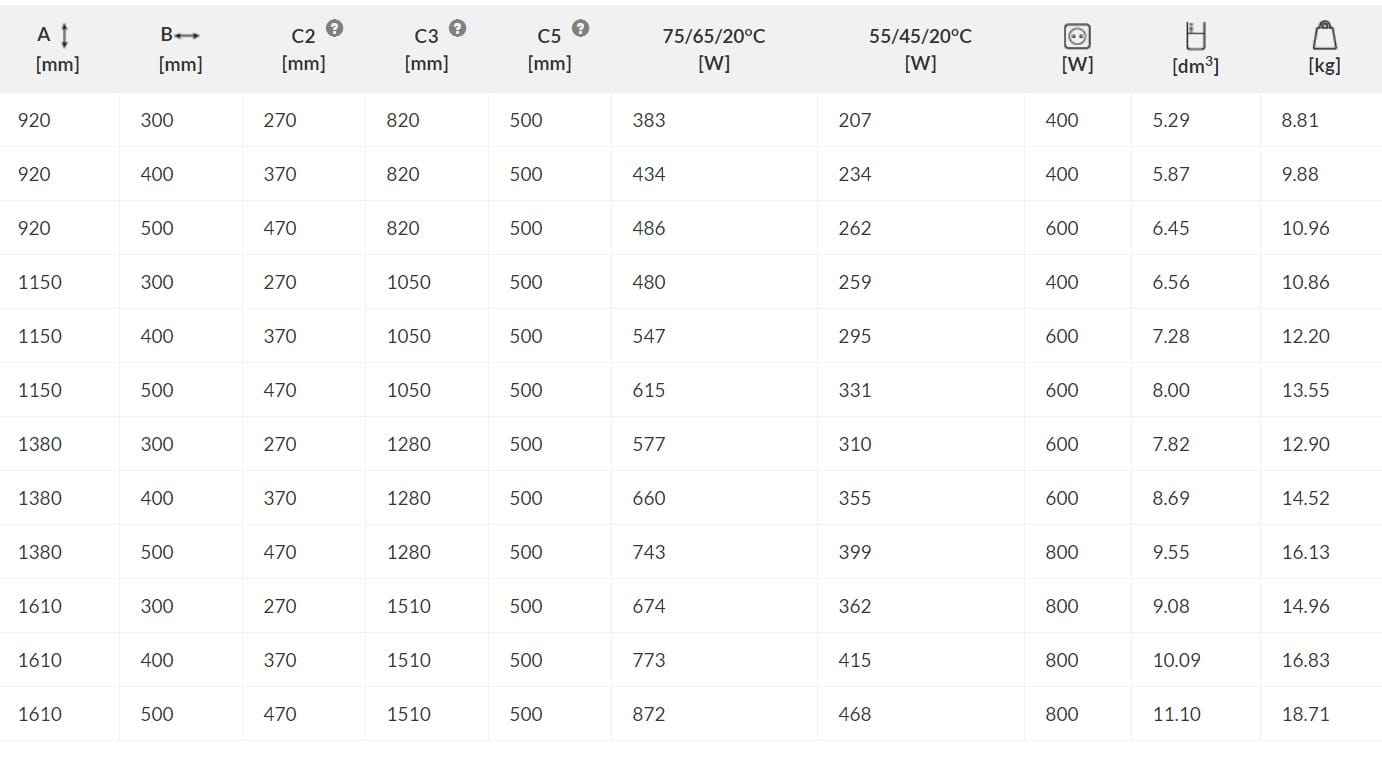Click the 75/65/20°C column header

(713, 36)
